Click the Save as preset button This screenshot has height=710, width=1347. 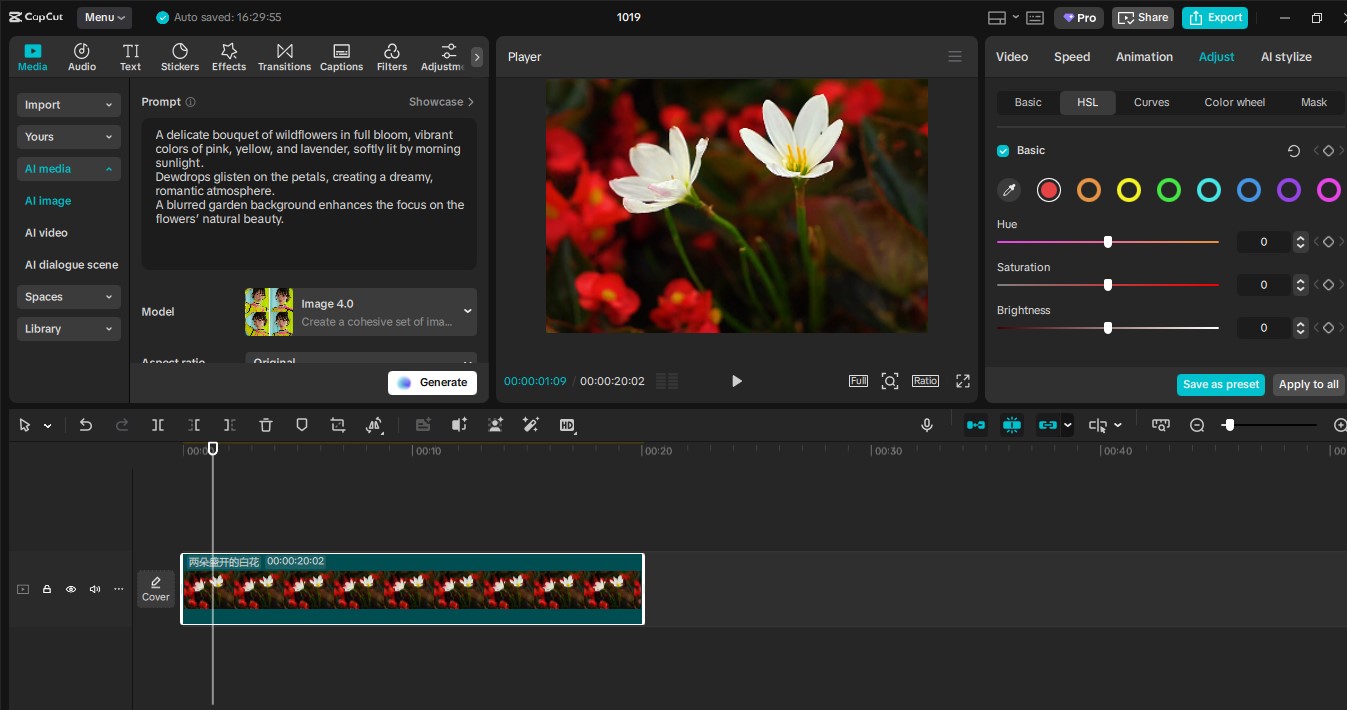click(1220, 384)
